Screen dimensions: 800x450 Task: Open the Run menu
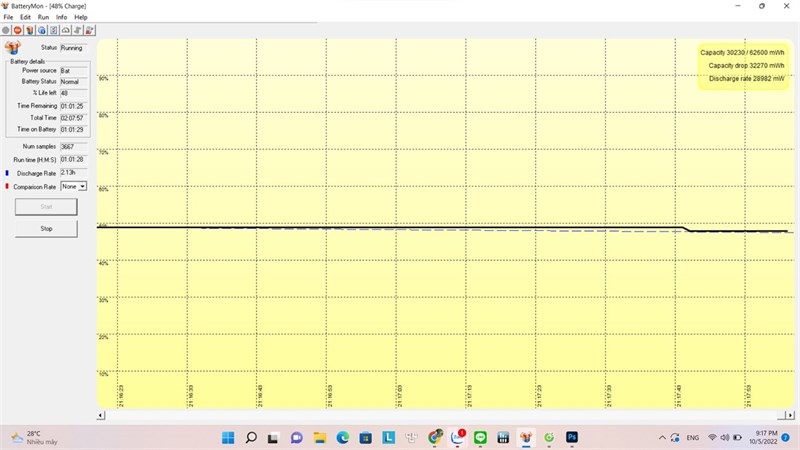coord(43,17)
